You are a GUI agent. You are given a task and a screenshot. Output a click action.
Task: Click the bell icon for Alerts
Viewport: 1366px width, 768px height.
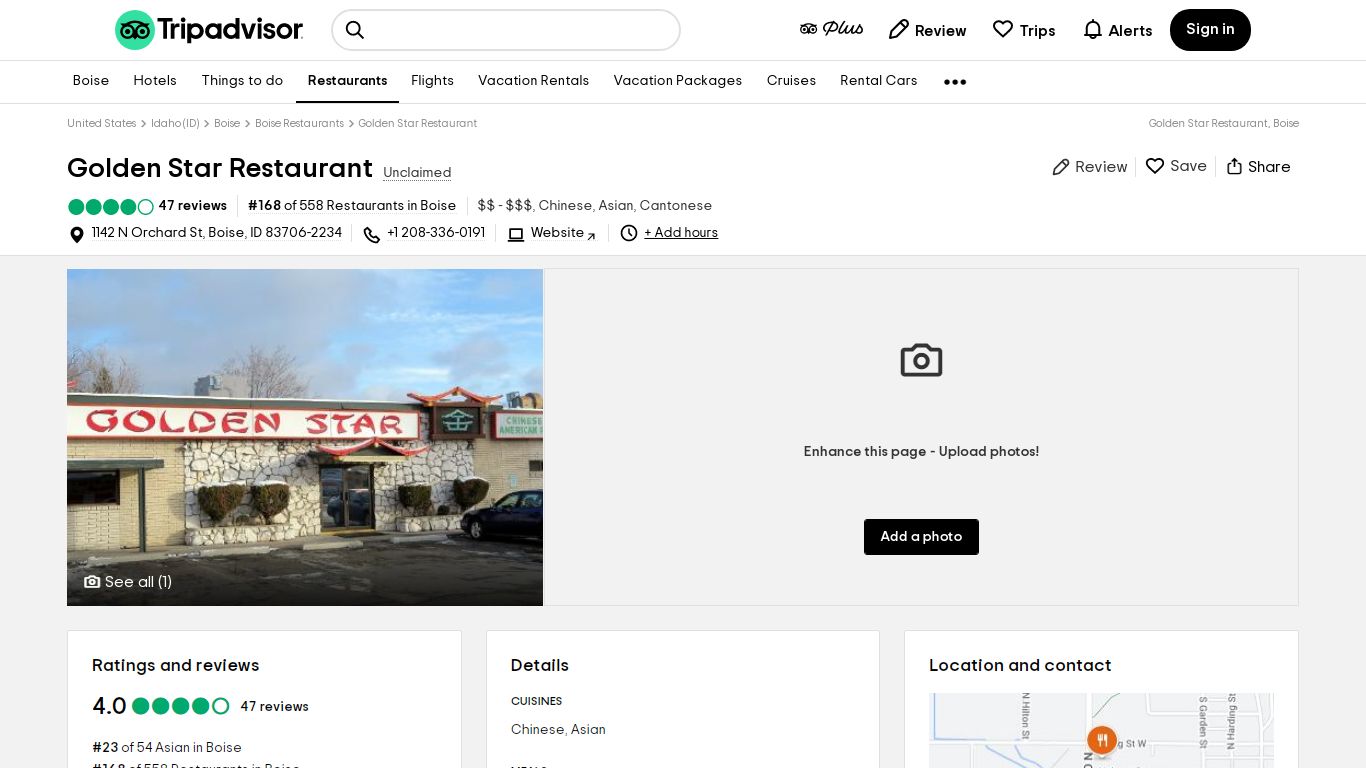pyautogui.click(x=1093, y=30)
